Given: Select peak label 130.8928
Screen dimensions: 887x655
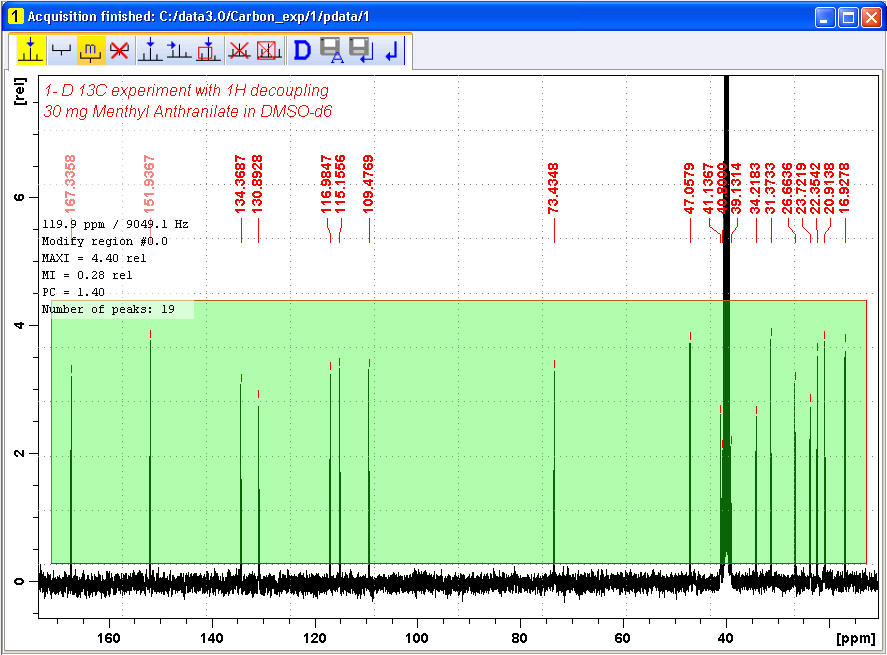Looking at the screenshot, I should [257, 184].
